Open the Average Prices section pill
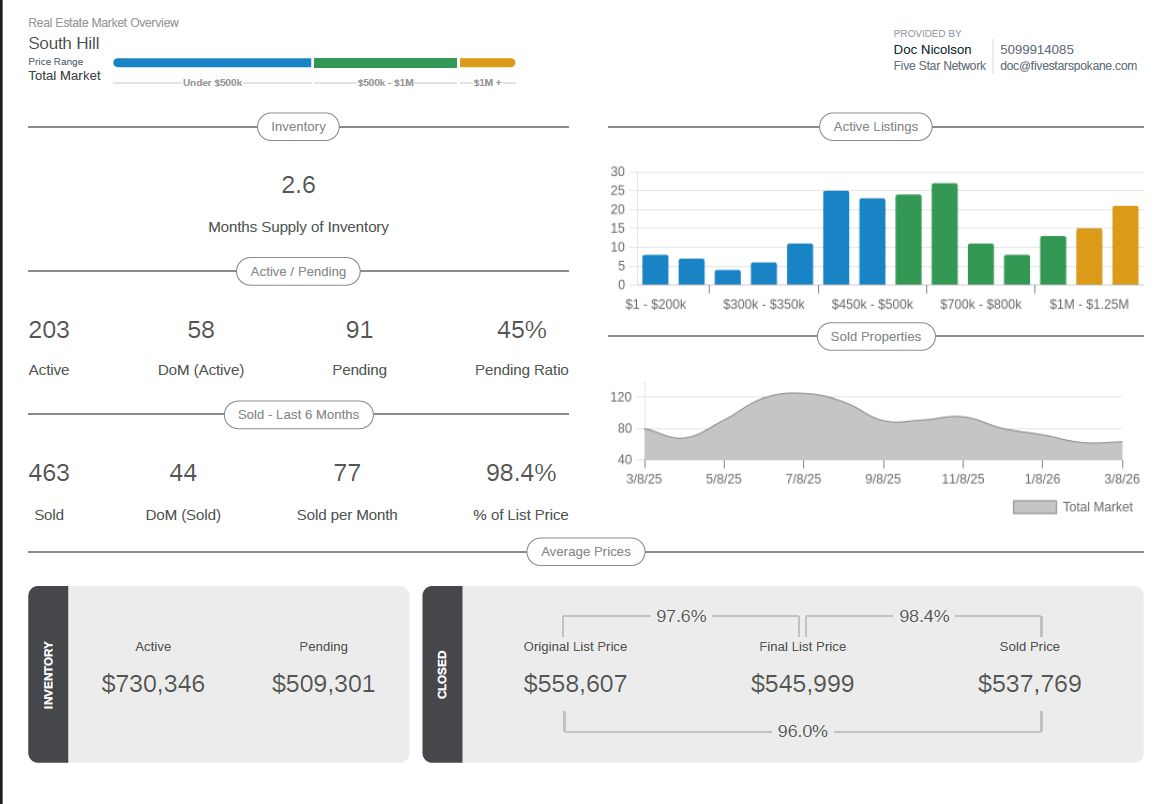This screenshot has width=1169, height=804. pos(585,551)
